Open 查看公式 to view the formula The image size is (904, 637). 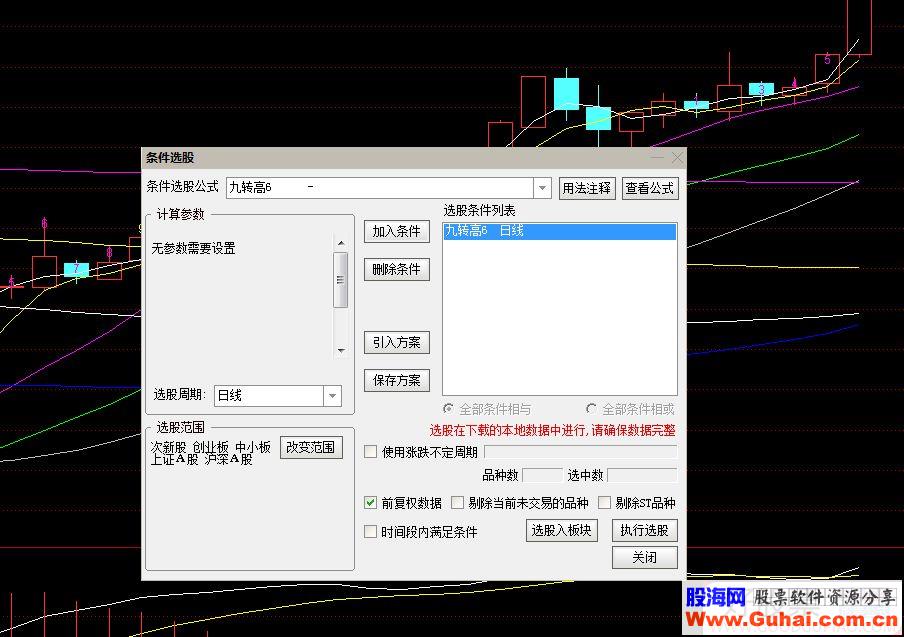coord(650,188)
